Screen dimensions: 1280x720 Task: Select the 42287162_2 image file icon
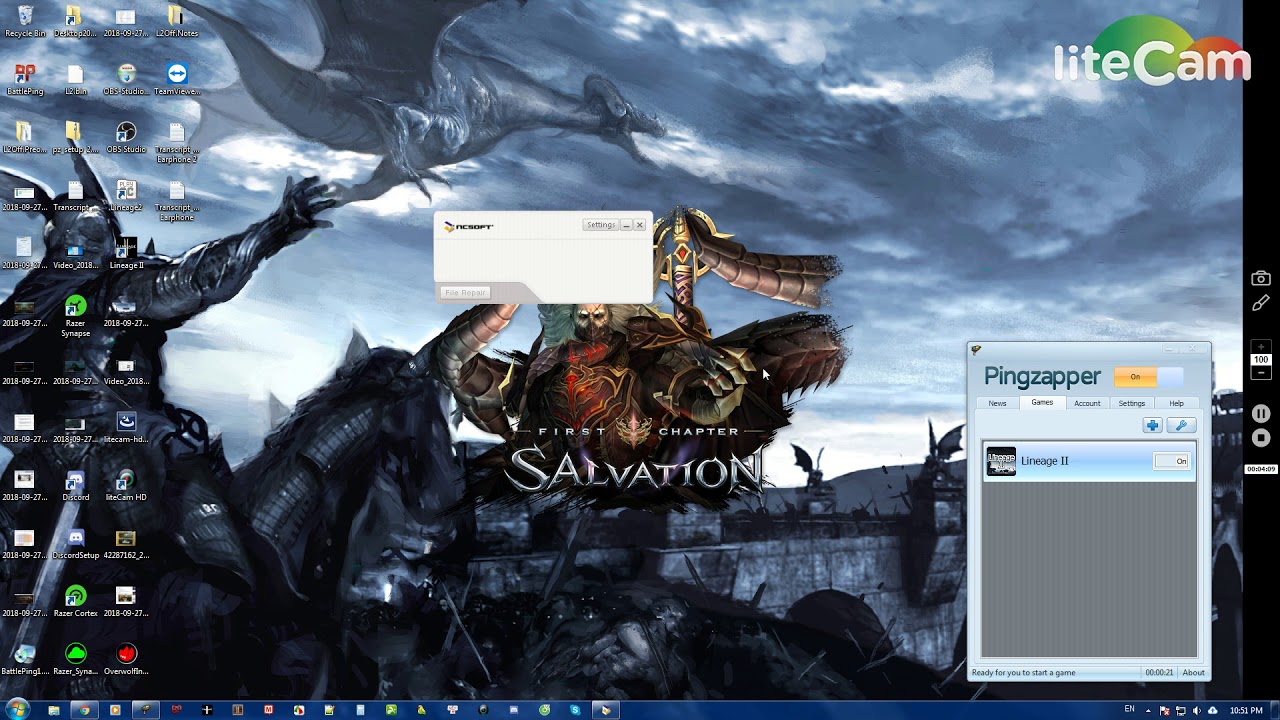(126, 544)
